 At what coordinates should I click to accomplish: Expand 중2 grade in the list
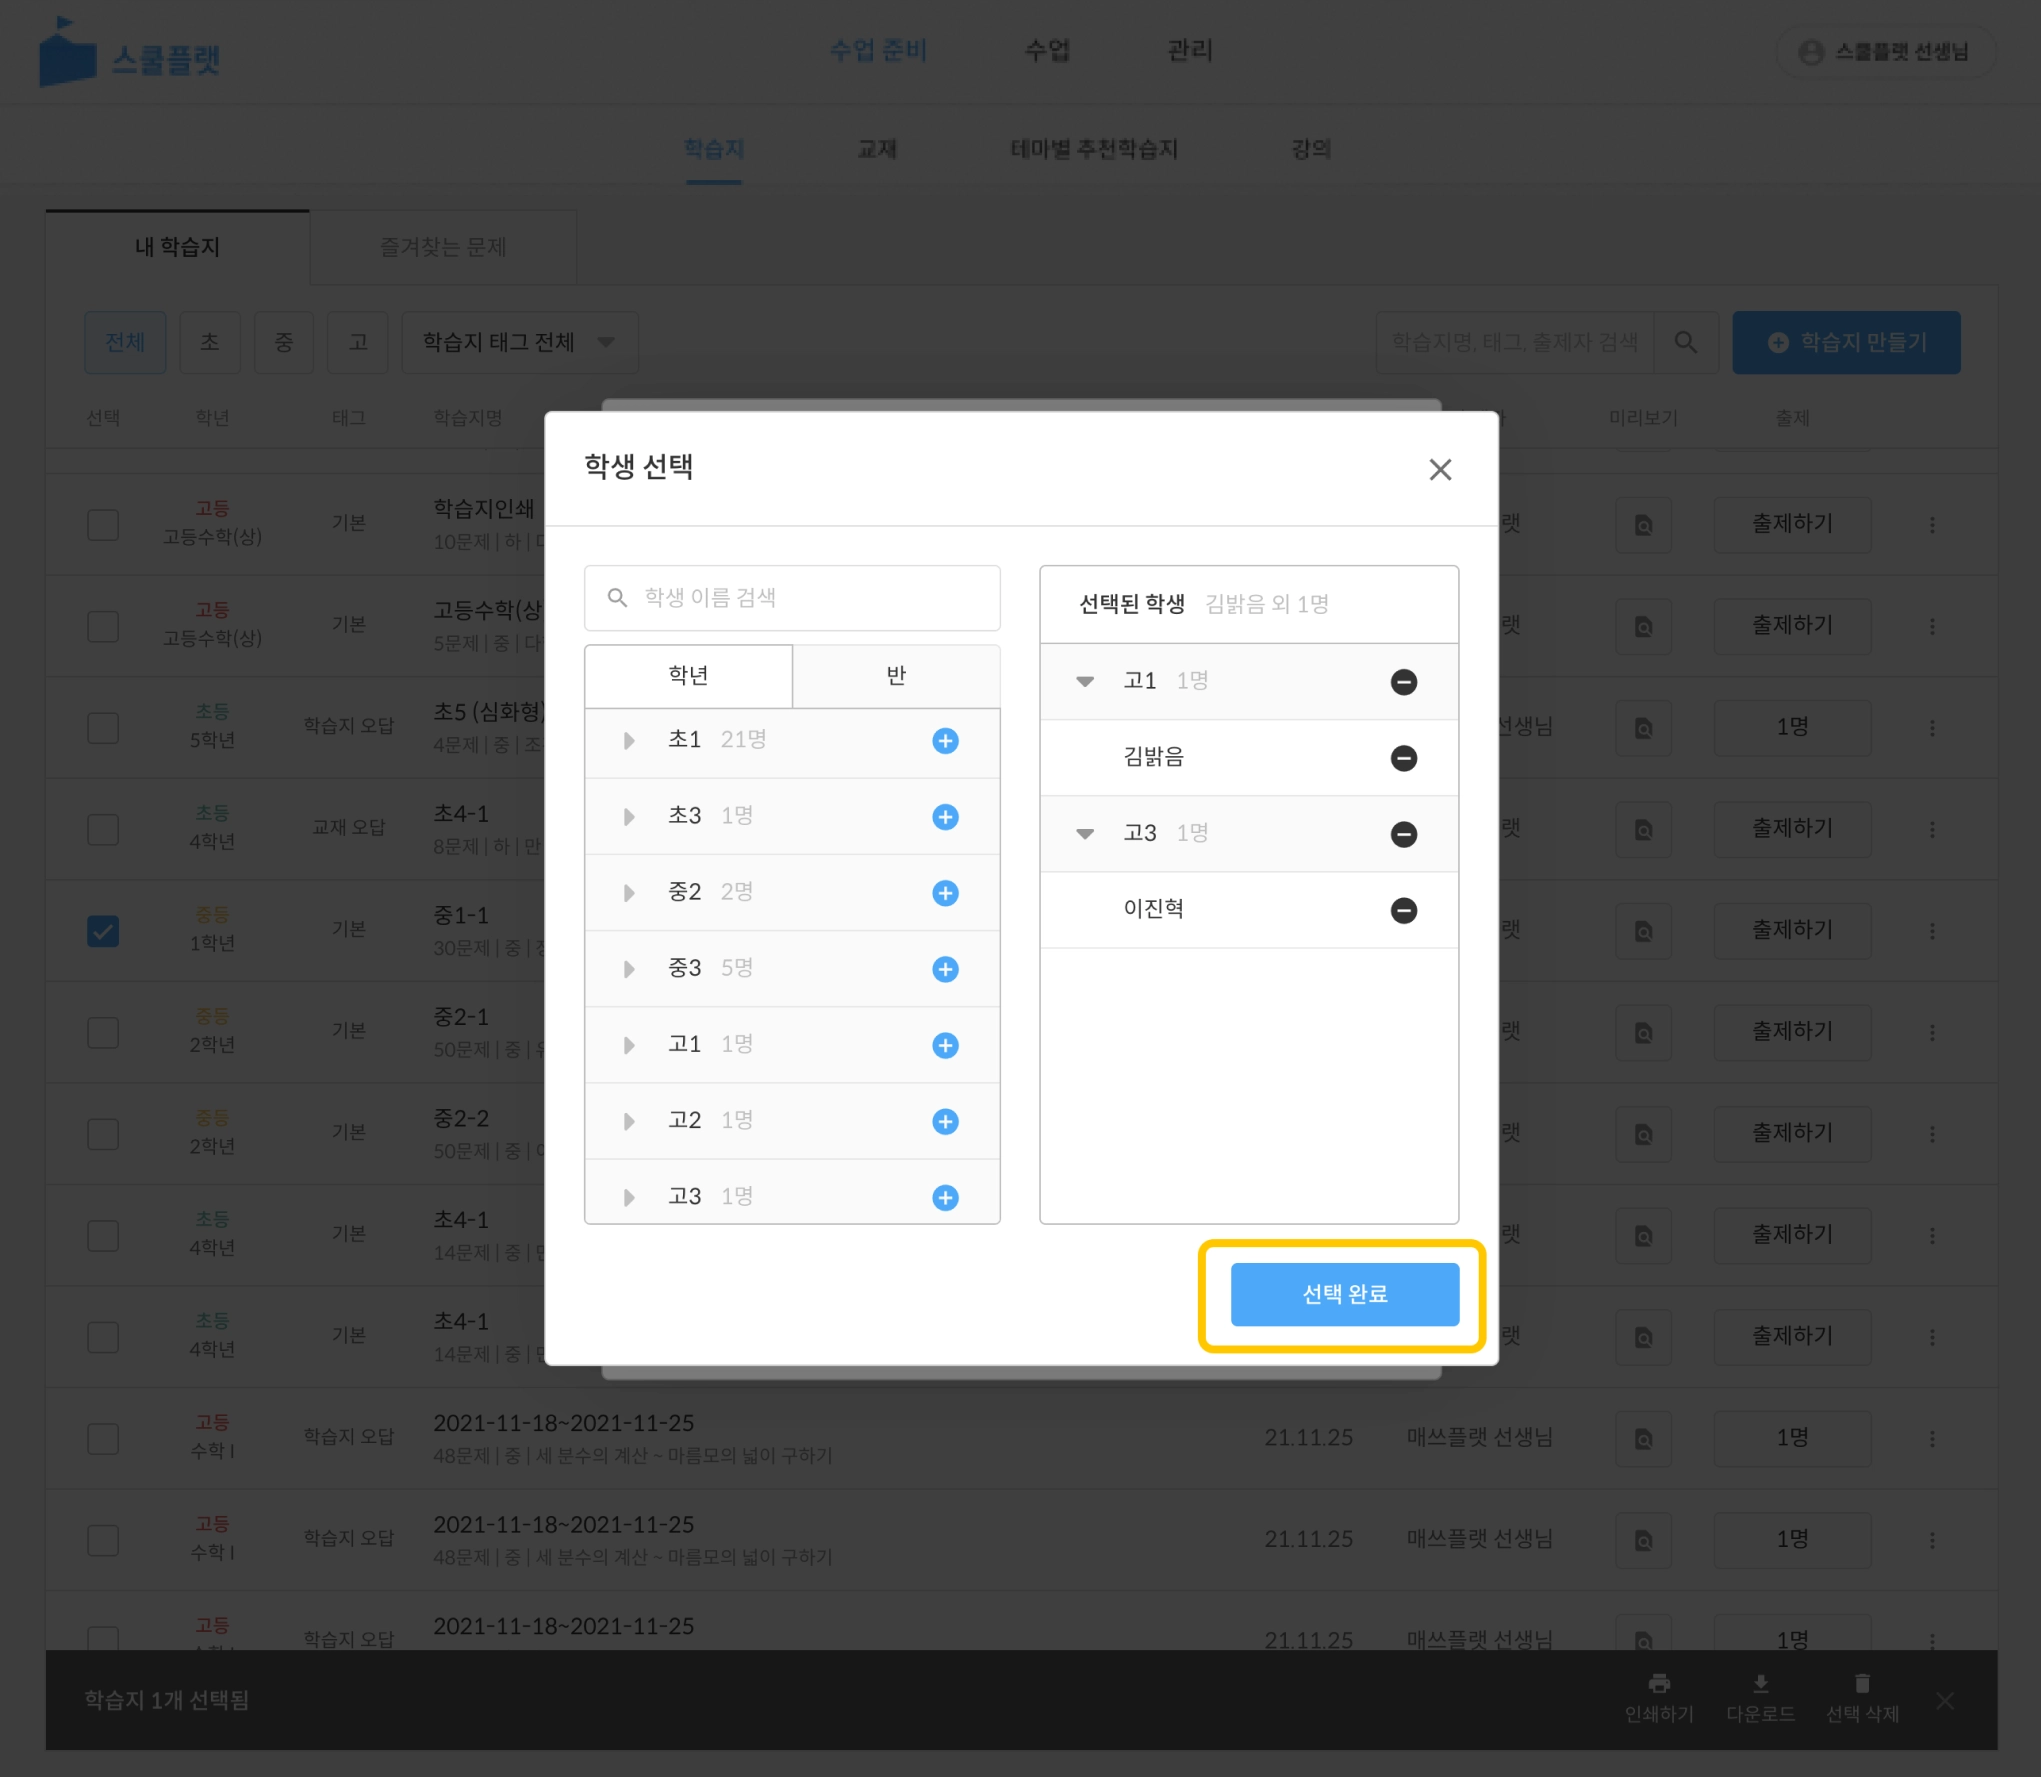pyautogui.click(x=629, y=893)
